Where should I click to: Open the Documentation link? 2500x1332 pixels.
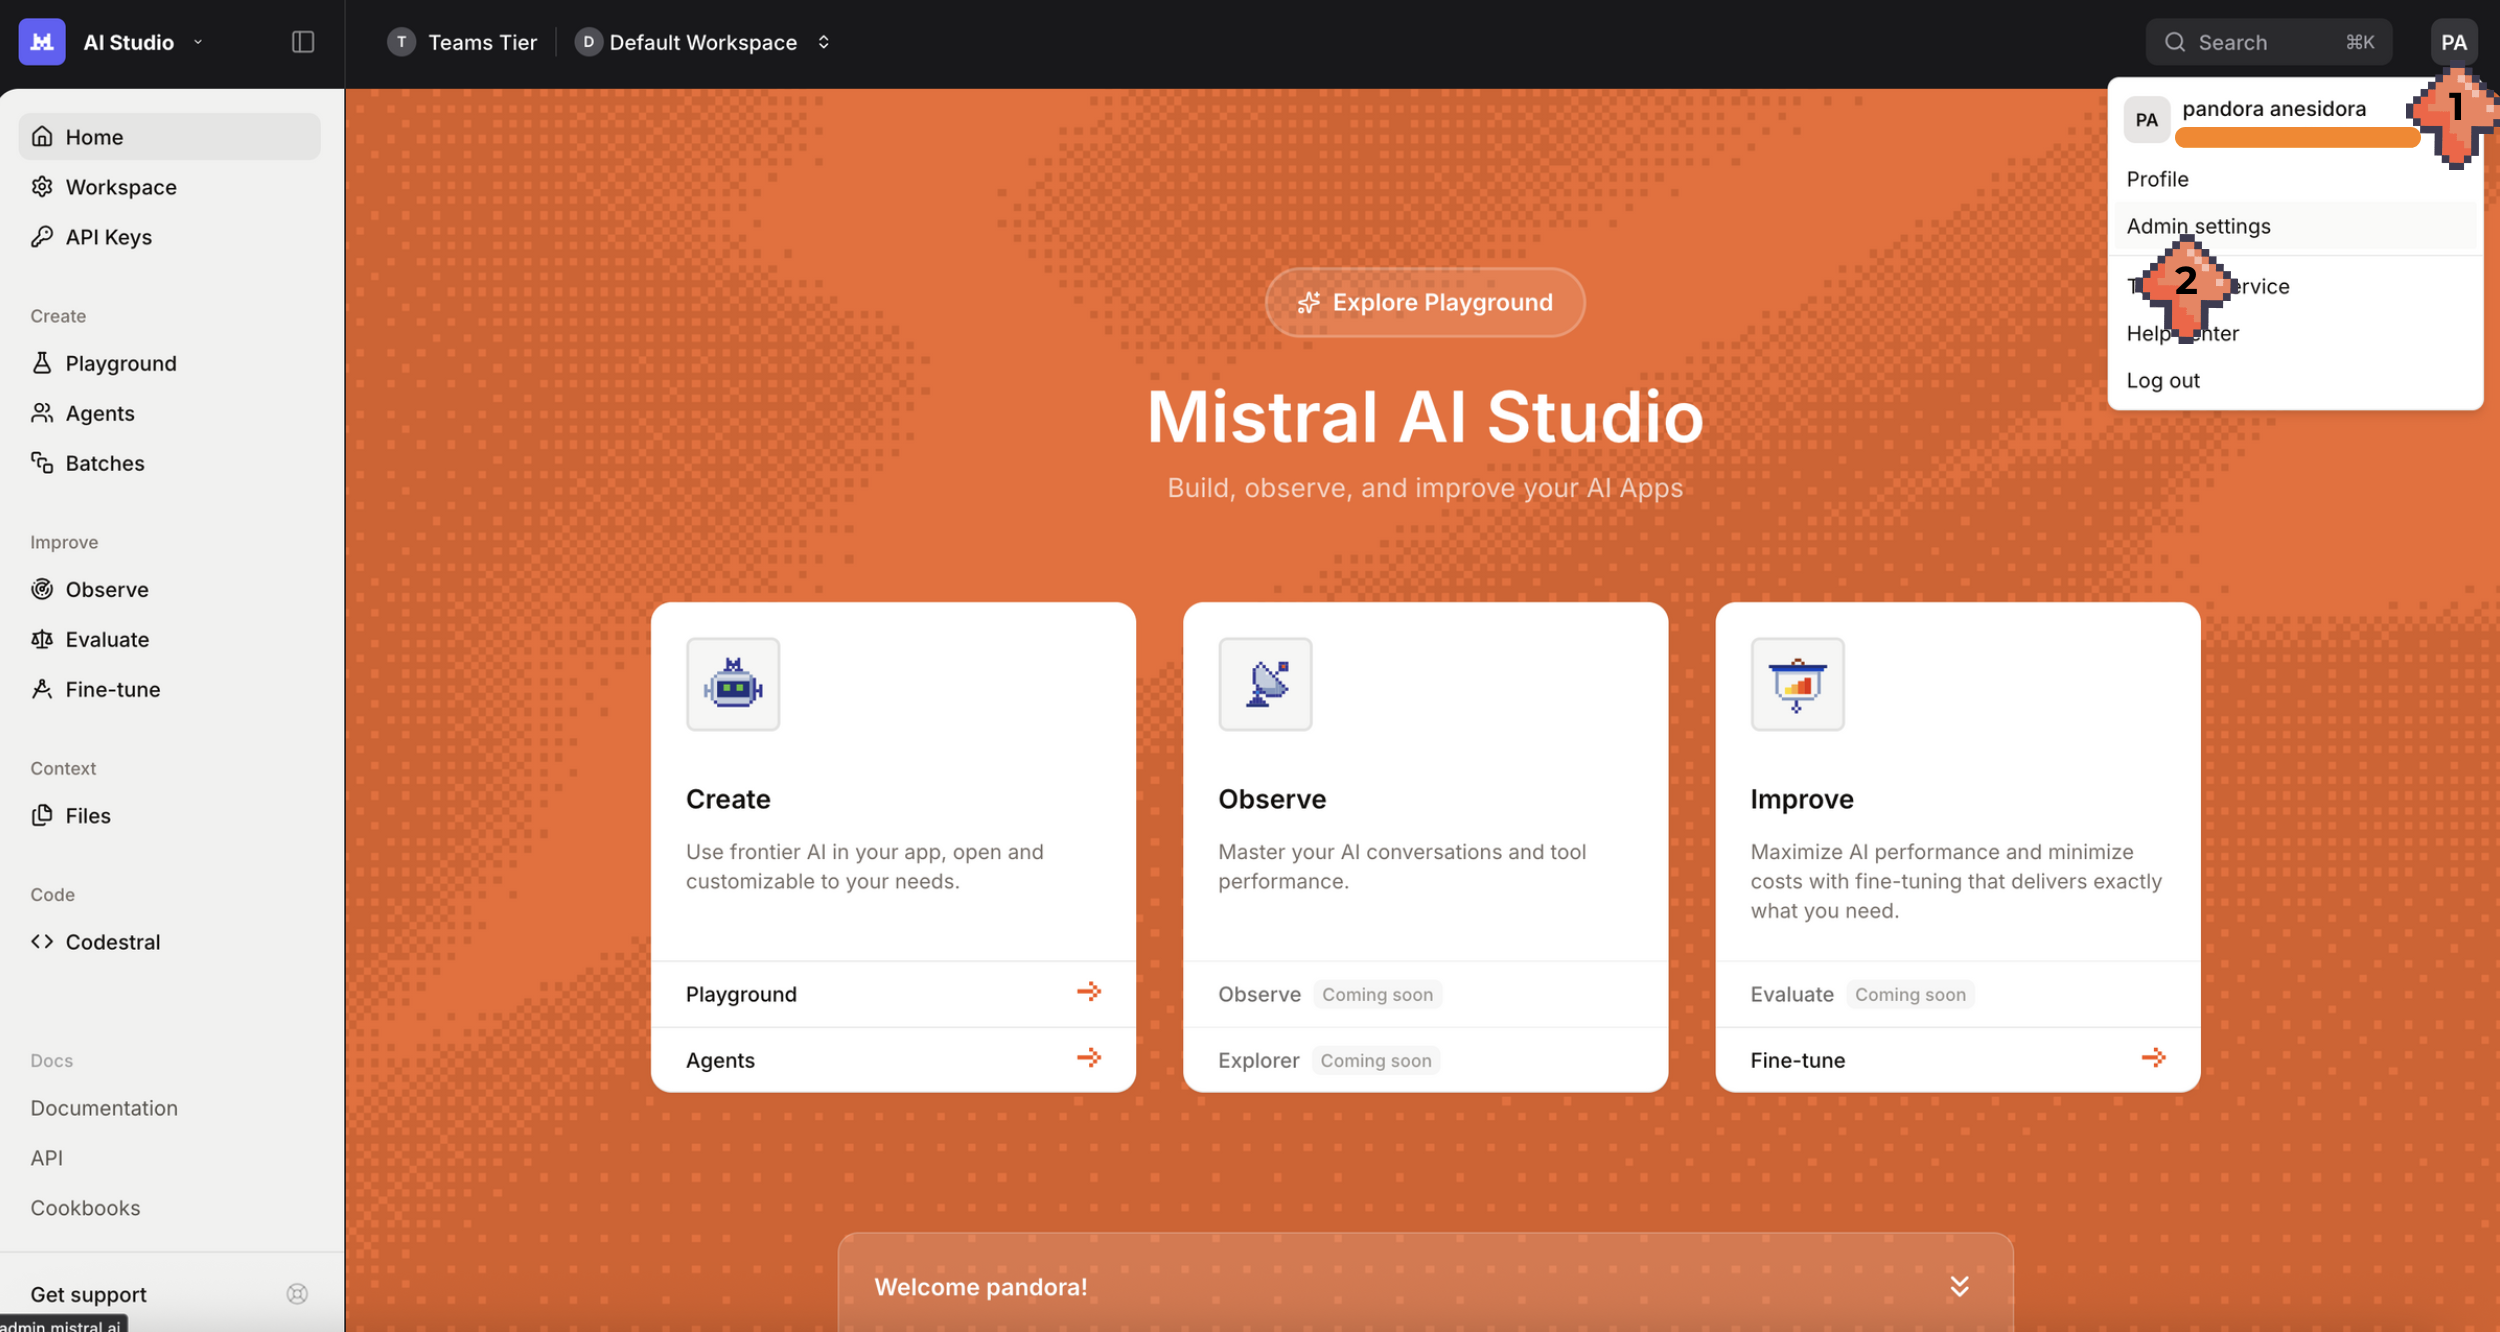[104, 1108]
